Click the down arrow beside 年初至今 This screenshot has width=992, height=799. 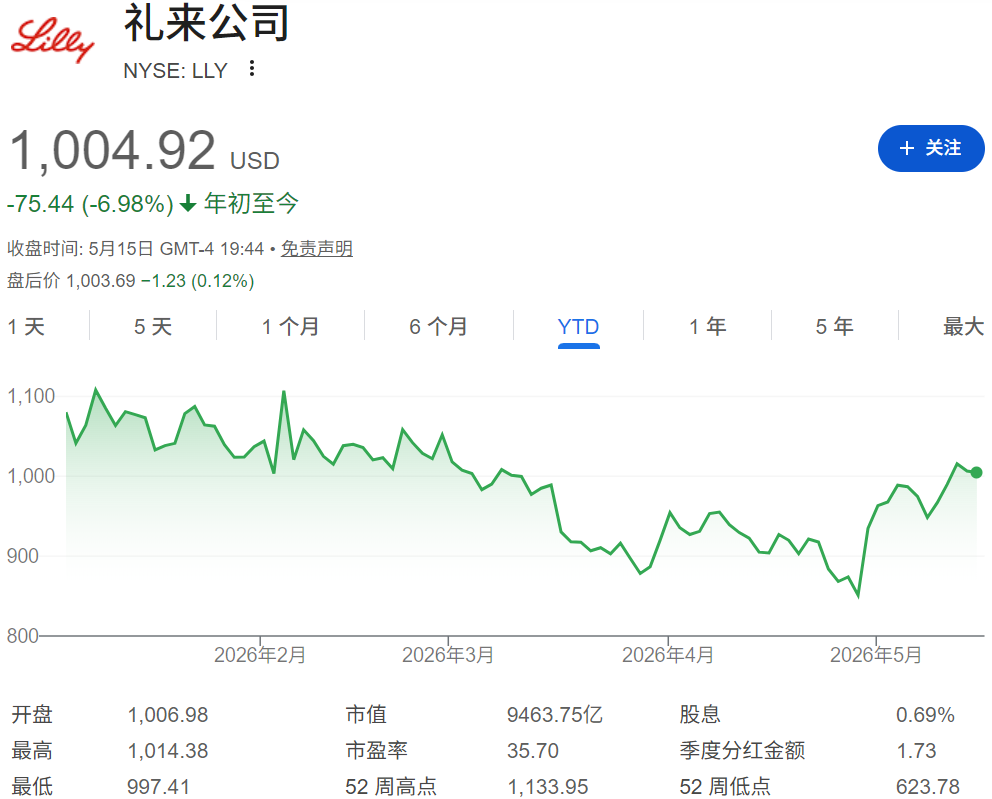[x=188, y=204]
